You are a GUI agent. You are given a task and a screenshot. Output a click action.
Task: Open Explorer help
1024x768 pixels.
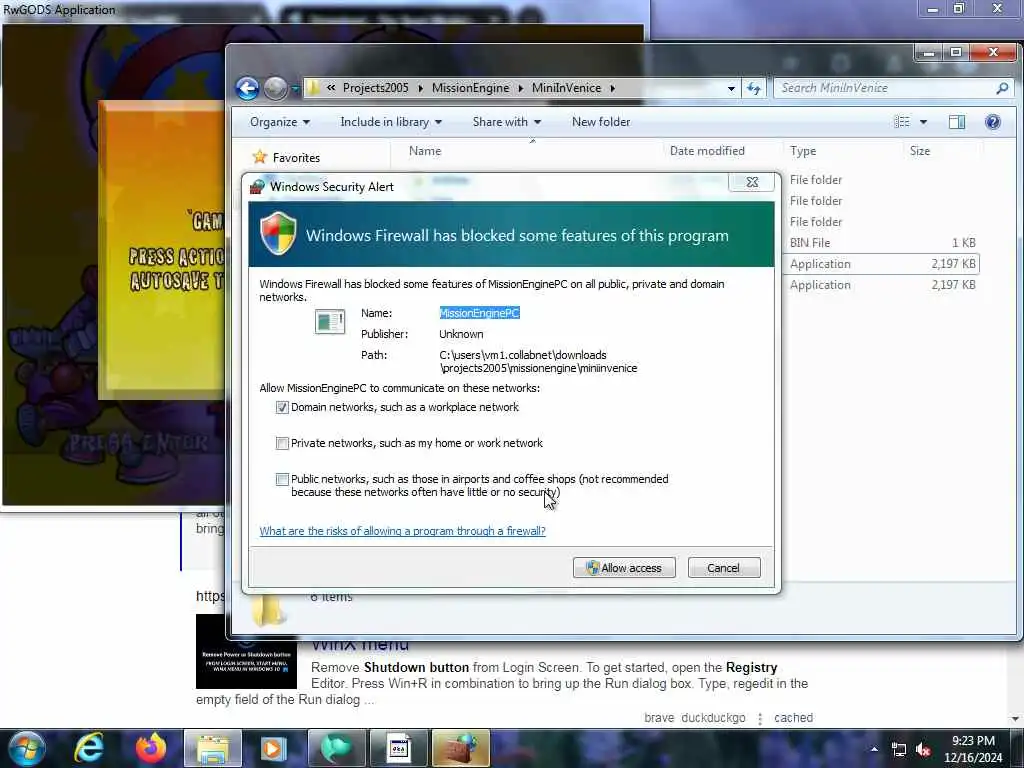tap(993, 122)
